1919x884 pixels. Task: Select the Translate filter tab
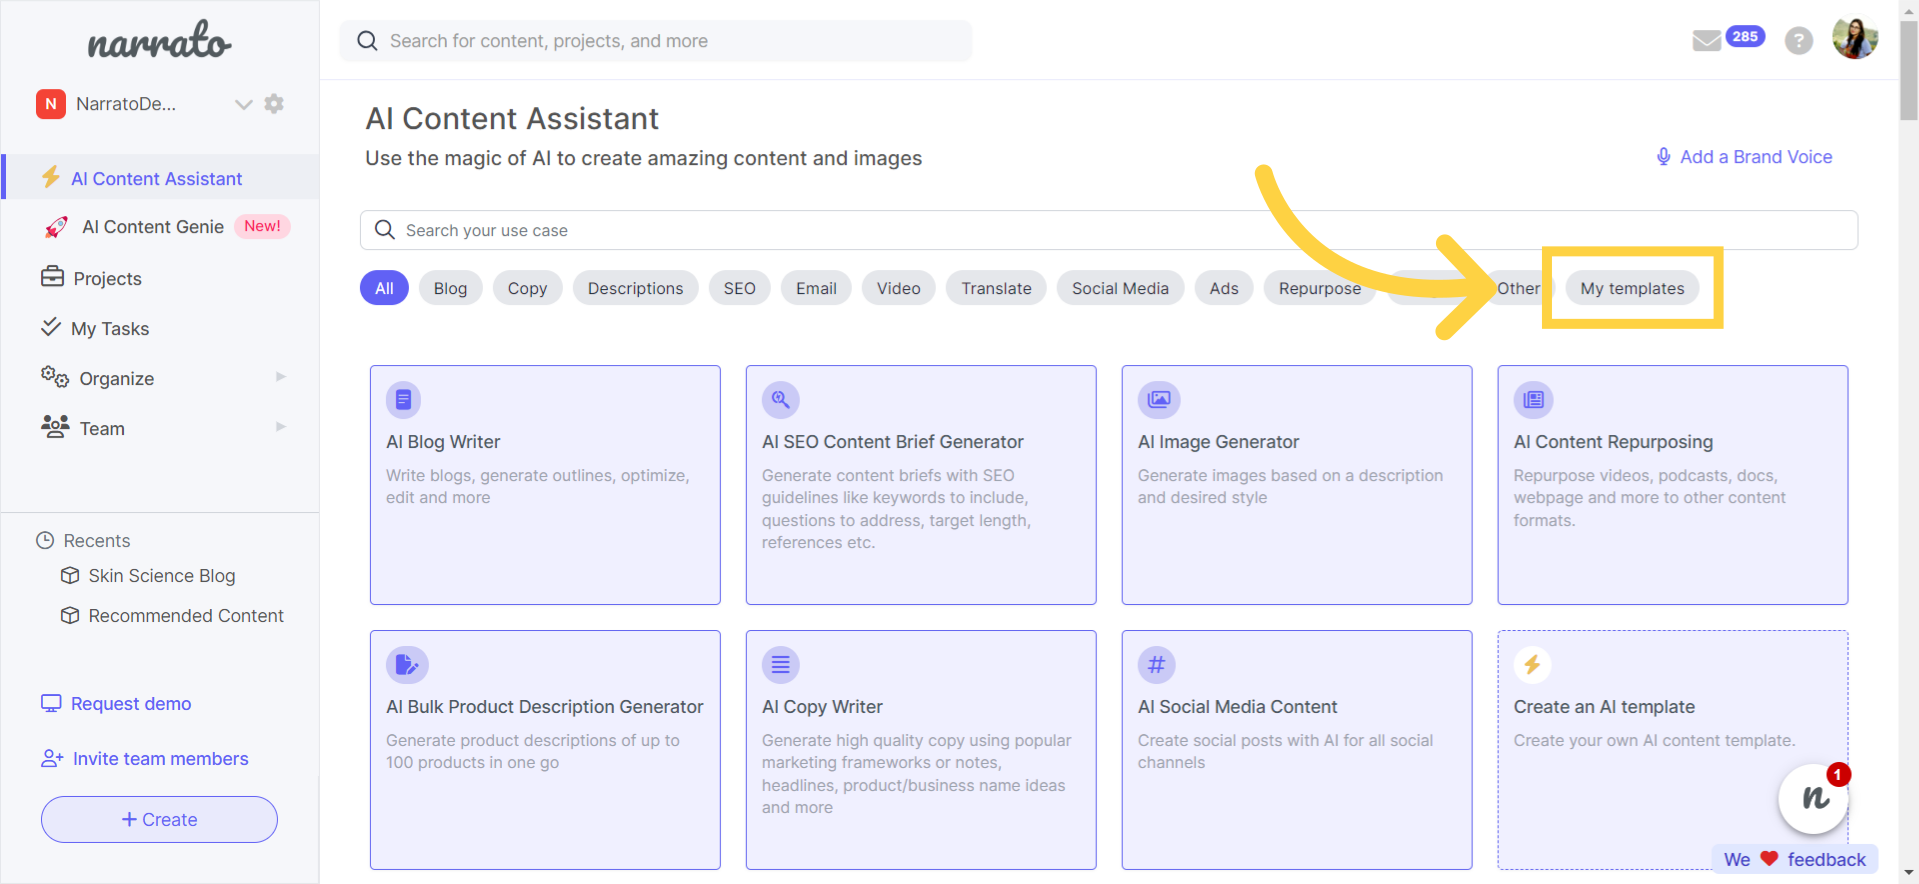point(996,288)
